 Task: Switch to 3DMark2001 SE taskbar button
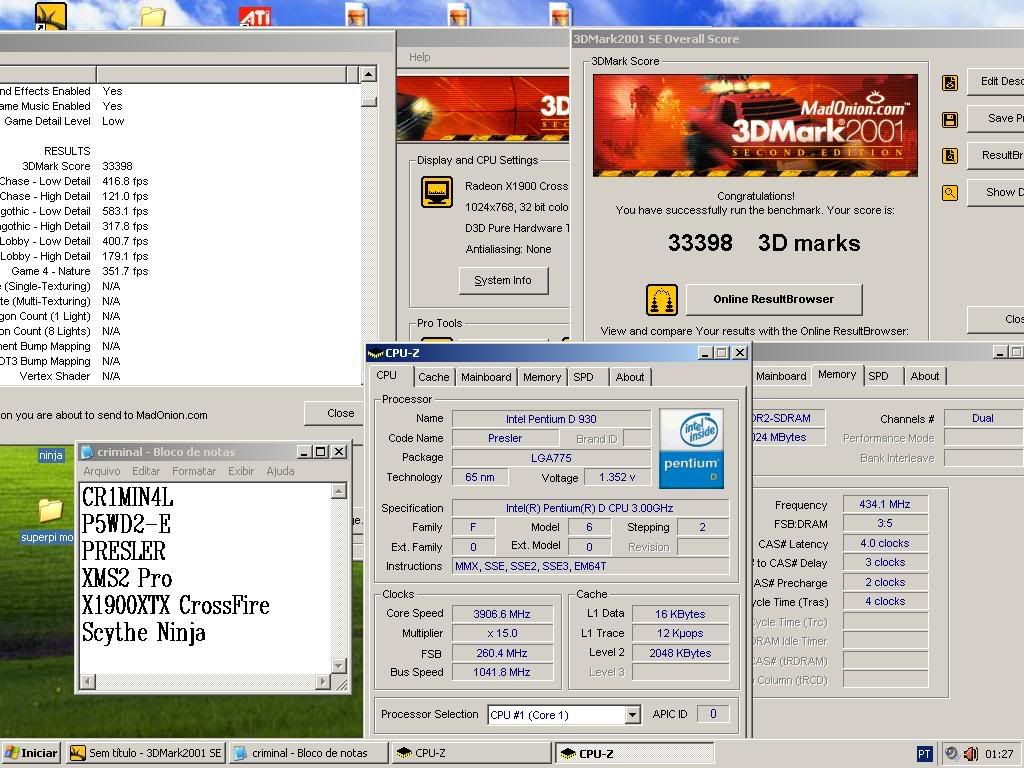[x=146, y=753]
